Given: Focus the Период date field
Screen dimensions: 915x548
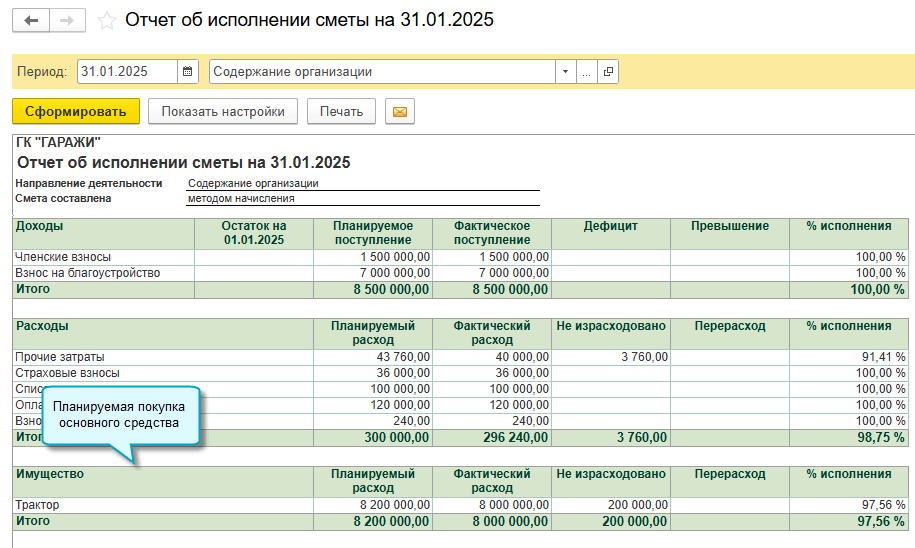Looking at the screenshot, I should pos(127,72).
